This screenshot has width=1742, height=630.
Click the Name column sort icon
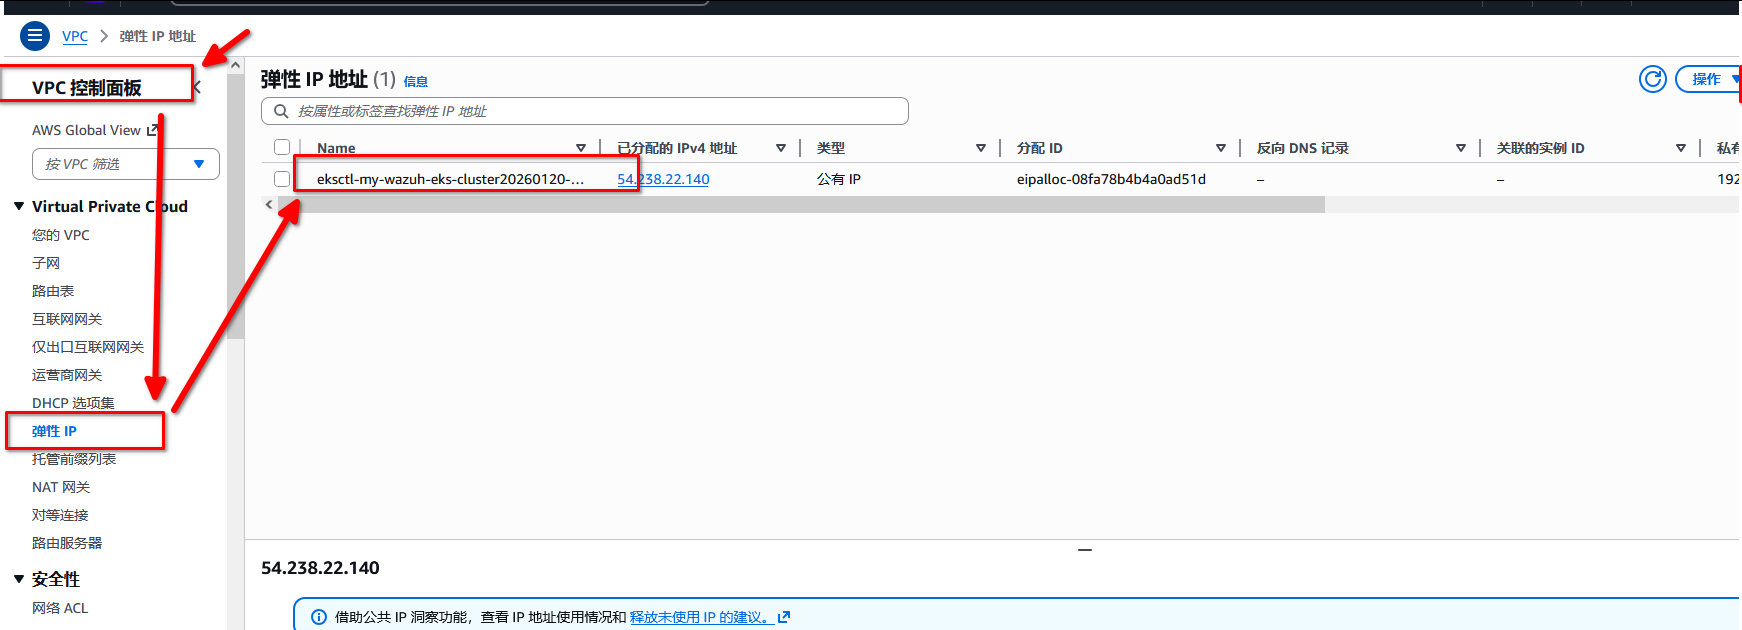pyautogui.click(x=581, y=148)
